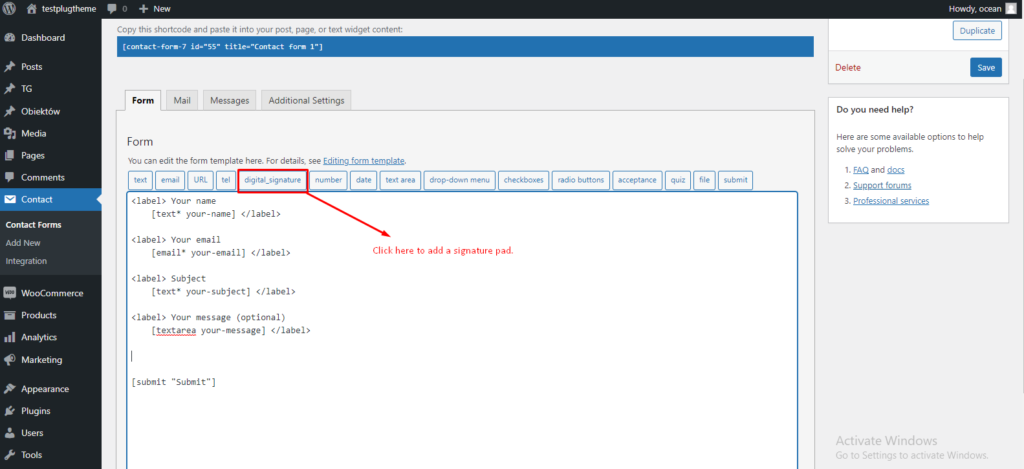Click the plus New icon

[x=144, y=9]
